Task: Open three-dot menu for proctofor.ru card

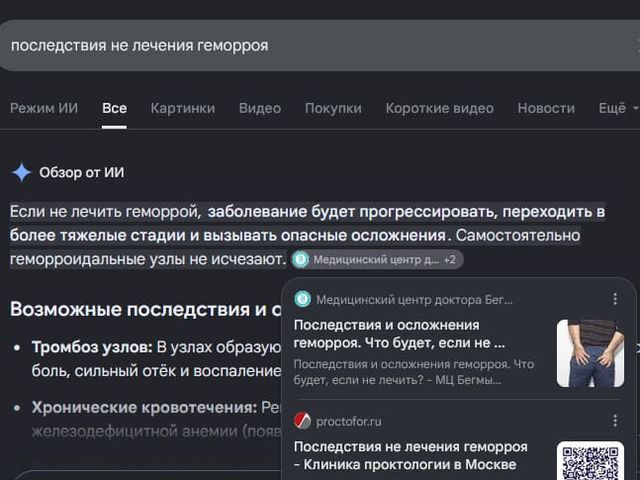Action: pos(615,421)
